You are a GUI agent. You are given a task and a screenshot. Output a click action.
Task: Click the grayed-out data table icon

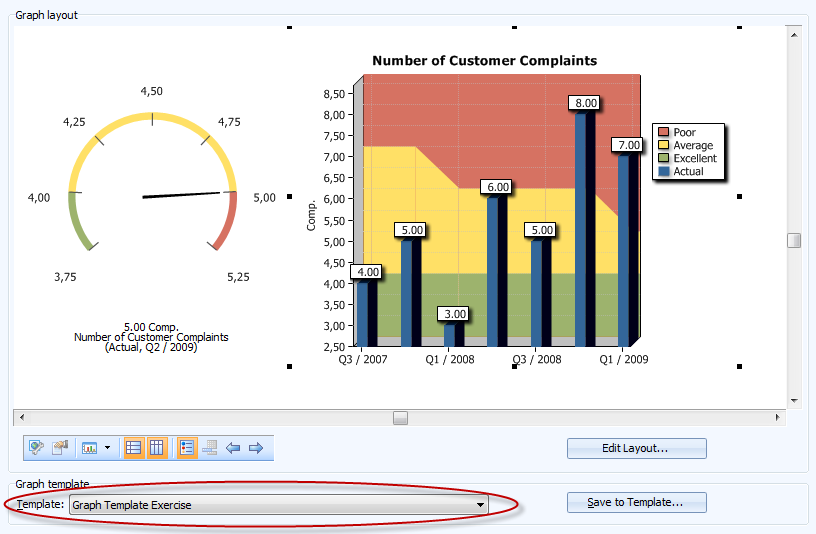tap(210, 448)
